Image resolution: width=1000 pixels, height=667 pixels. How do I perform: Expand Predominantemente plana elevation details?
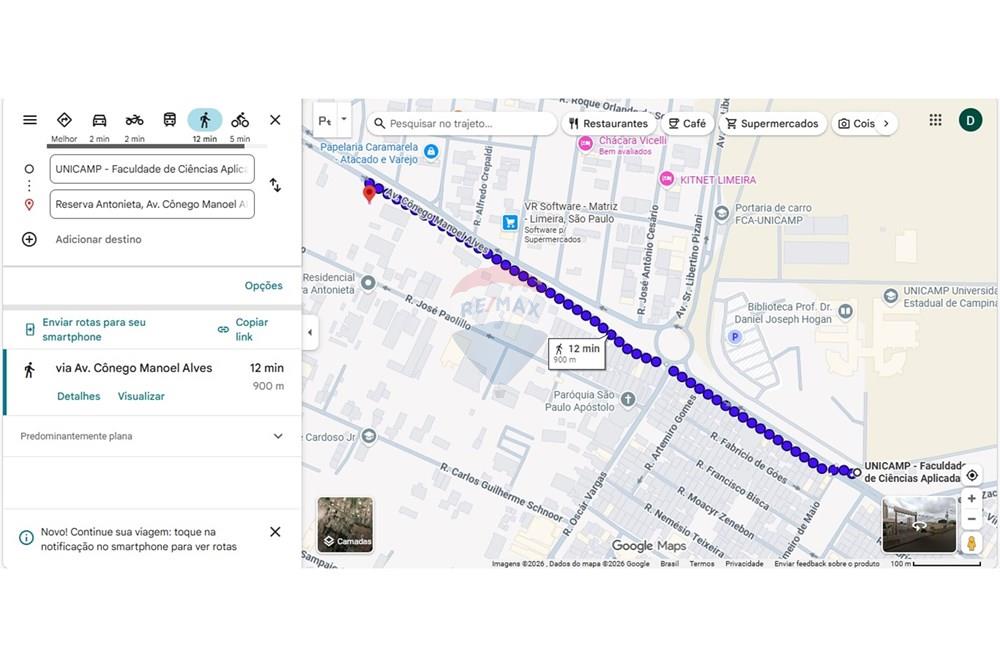[x=278, y=436]
